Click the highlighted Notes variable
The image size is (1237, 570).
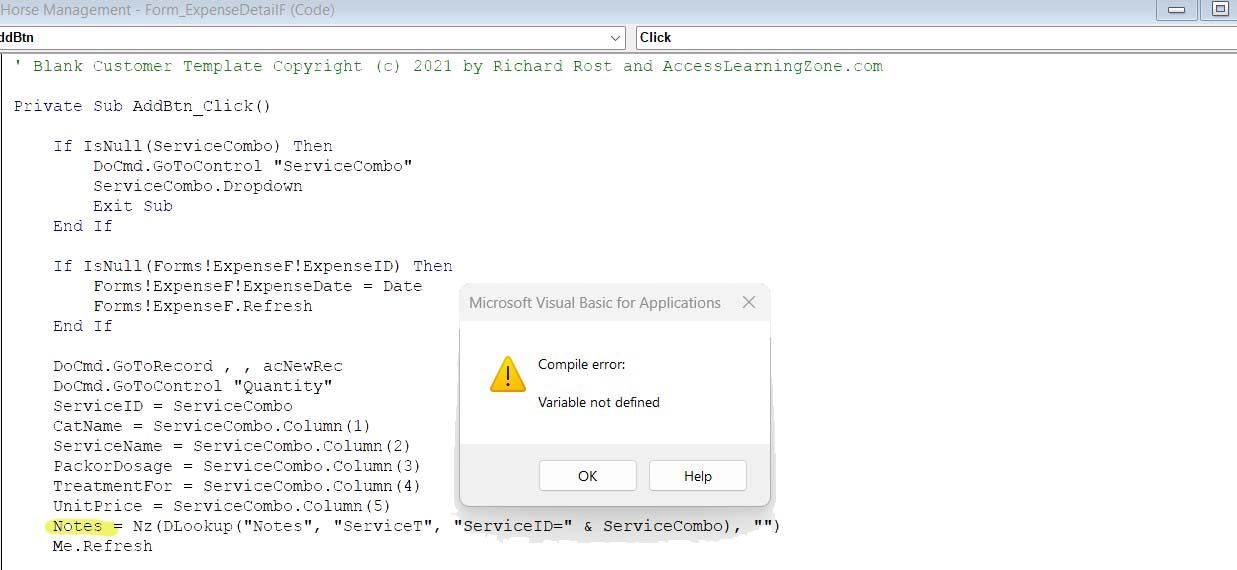coord(77,526)
